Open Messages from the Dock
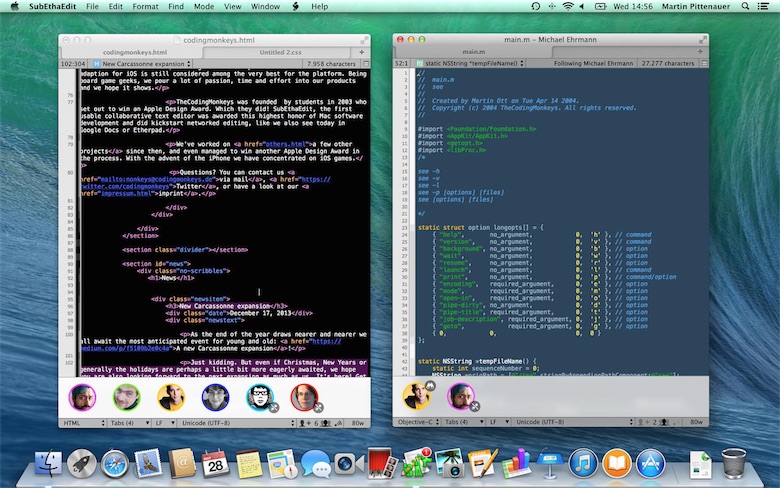Image resolution: width=780 pixels, height=488 pixels. (x=315, y=464)
